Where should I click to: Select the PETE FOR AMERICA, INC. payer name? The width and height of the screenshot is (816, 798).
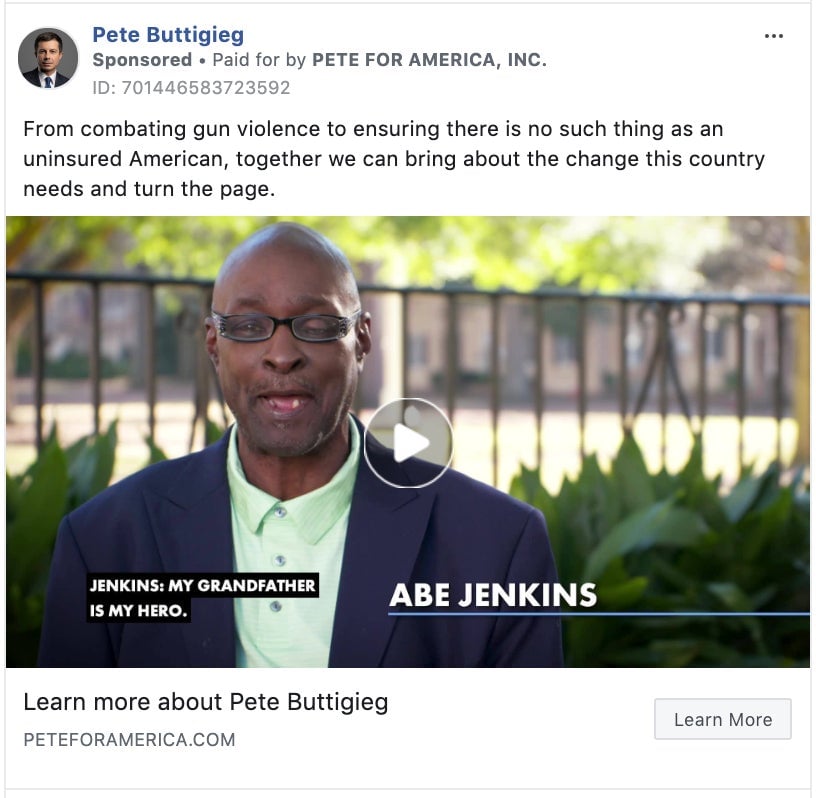click(429, 60)
